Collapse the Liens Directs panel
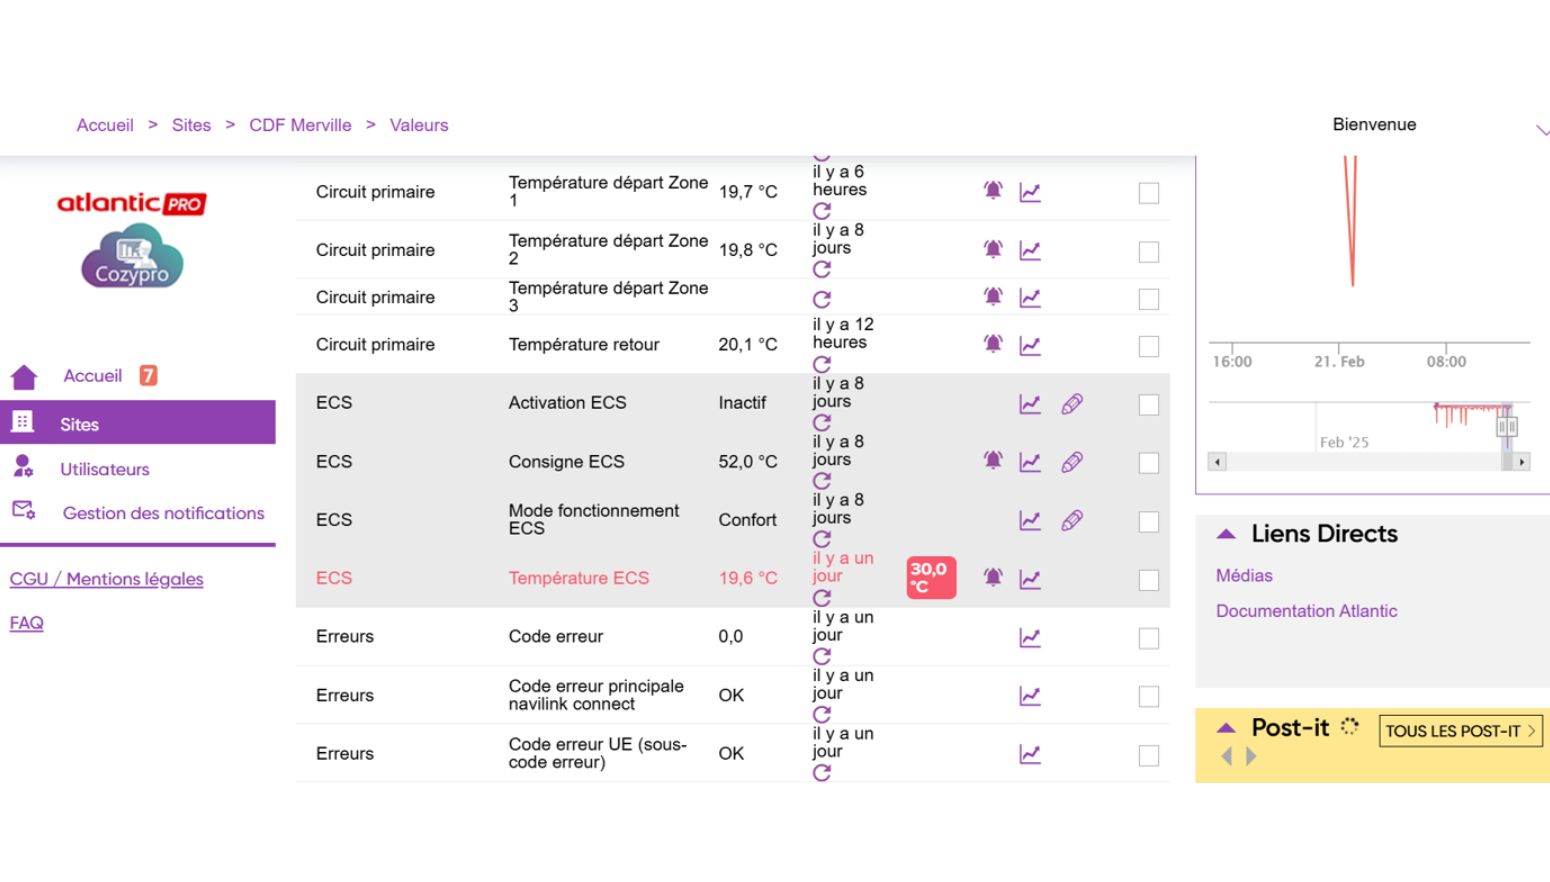 [x=1226, y=534]
